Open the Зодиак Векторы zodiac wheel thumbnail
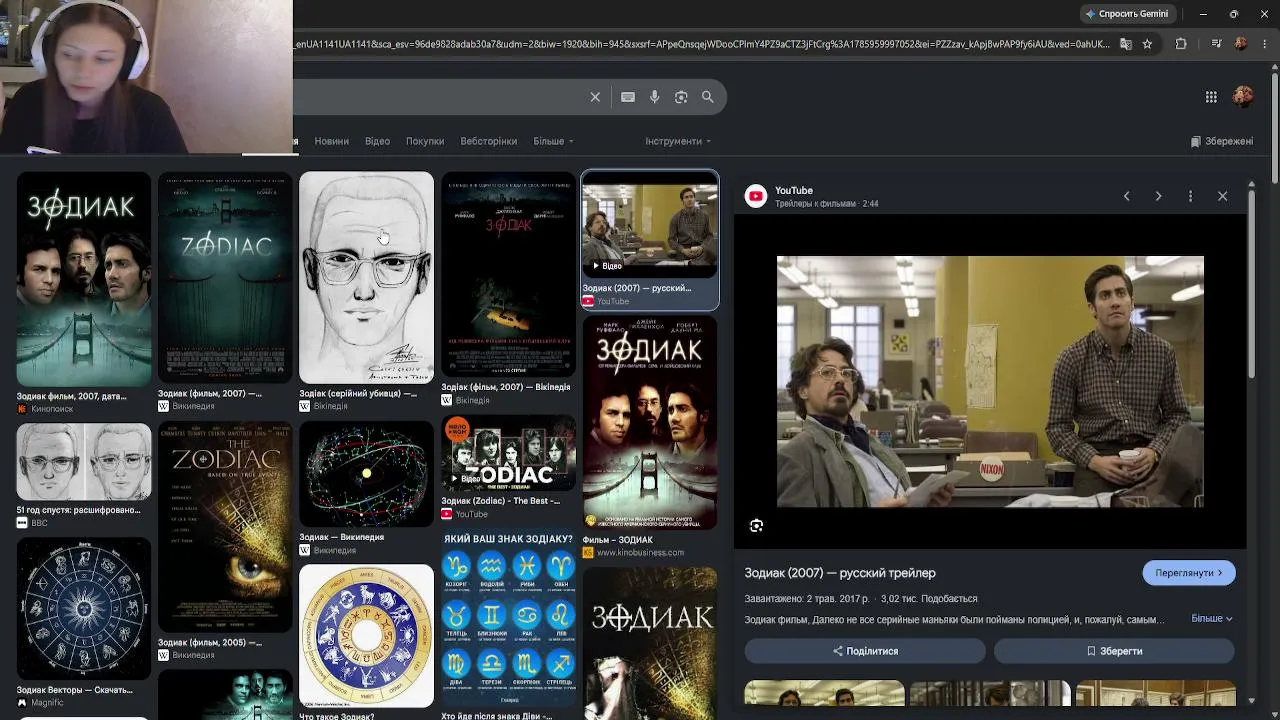Viewport: 1280px width, 720px height. (x=84, y=609)
